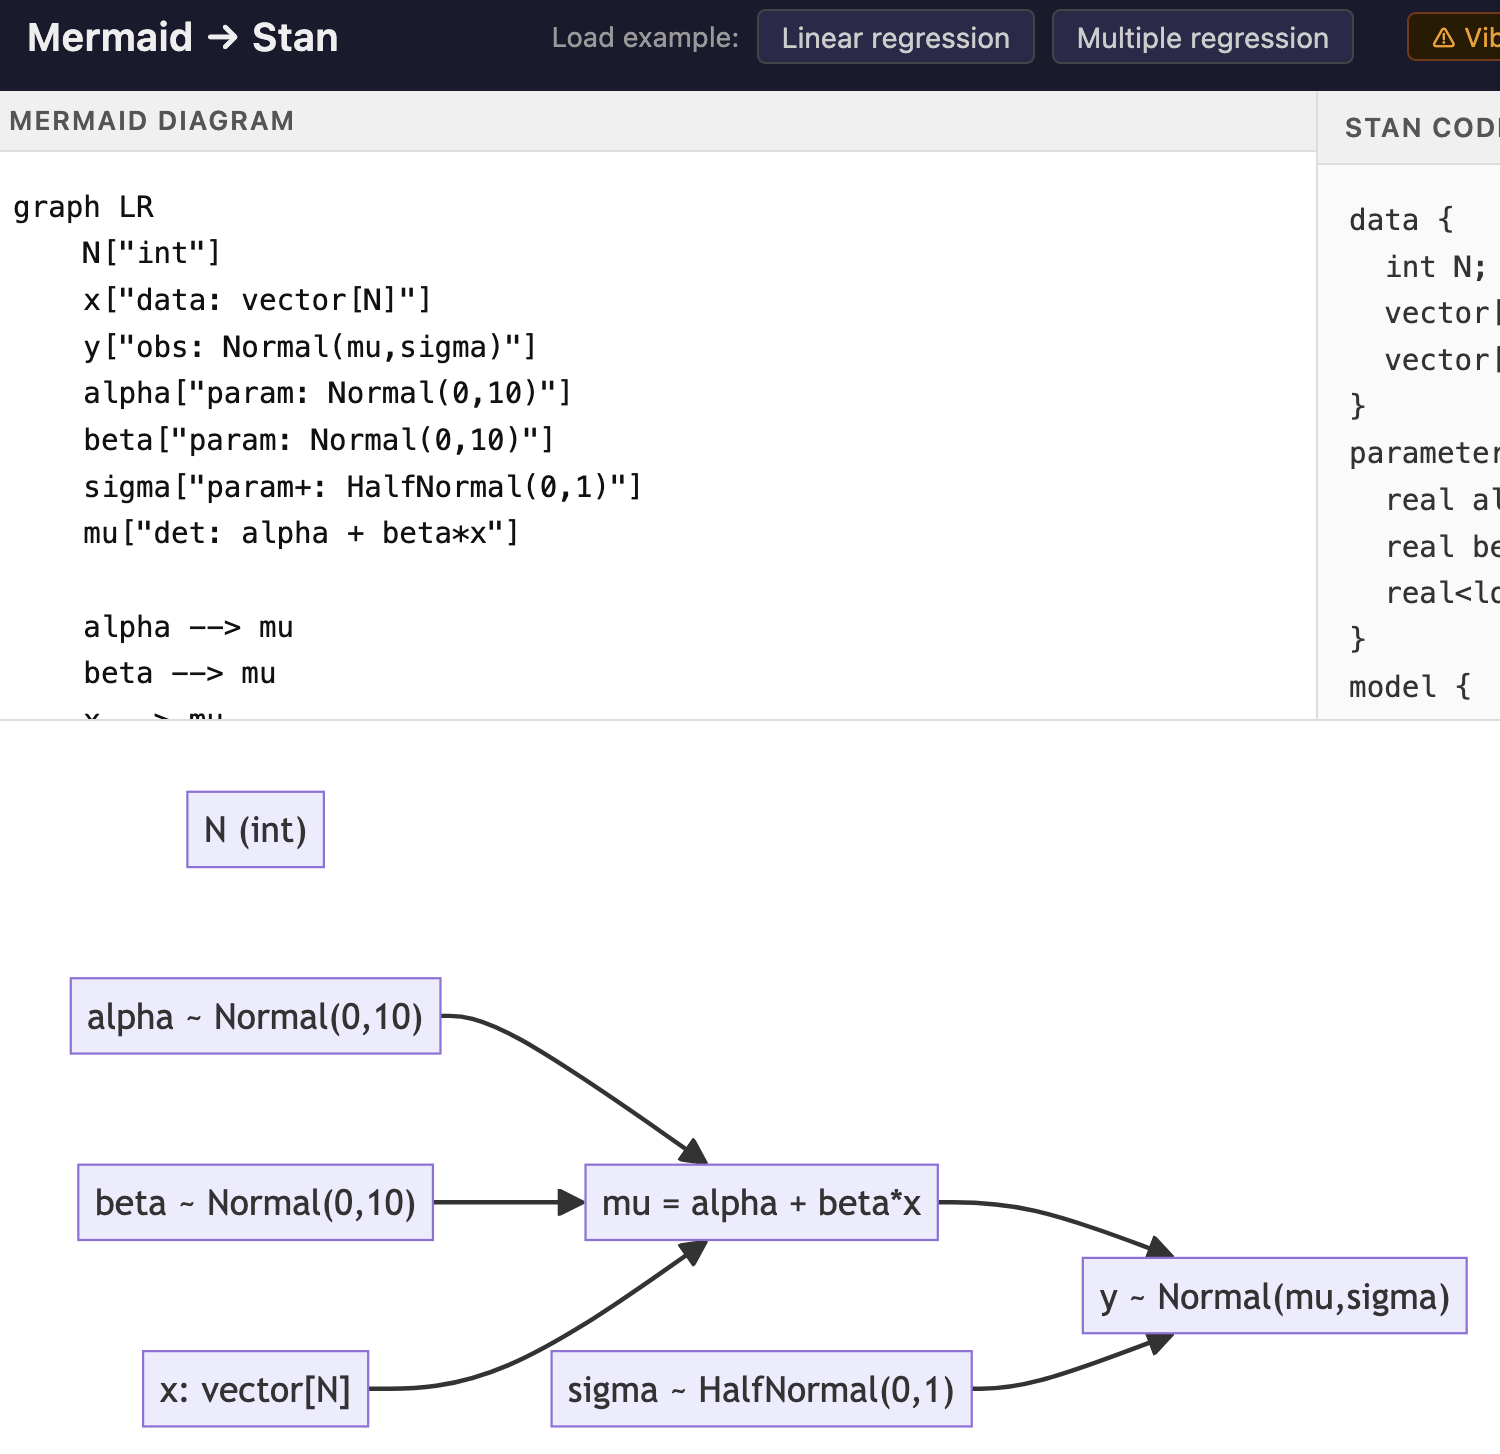Screen dimensions: 1500x1454
Task: Click the mu det definition line in editor
Action: coord(300,534)
